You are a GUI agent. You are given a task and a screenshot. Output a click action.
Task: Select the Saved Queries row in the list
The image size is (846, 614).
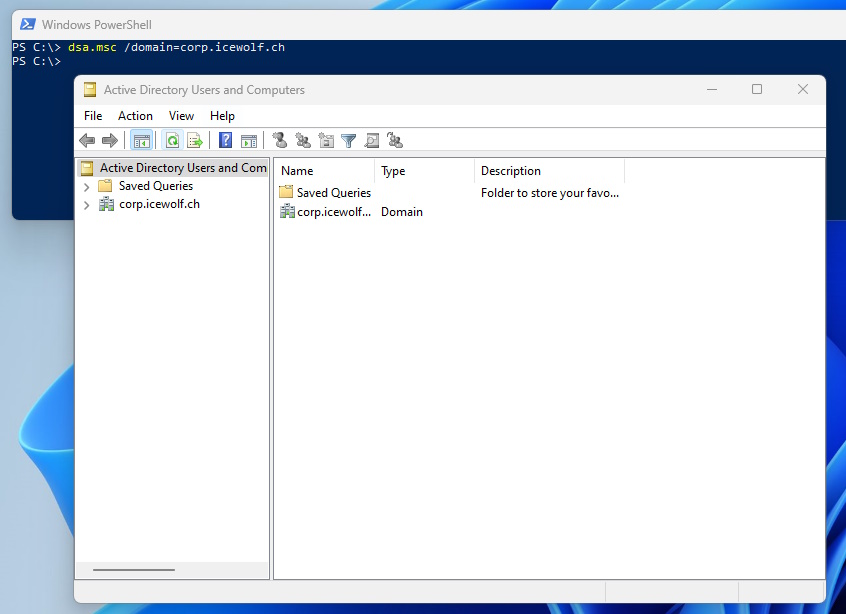[449, 193]
